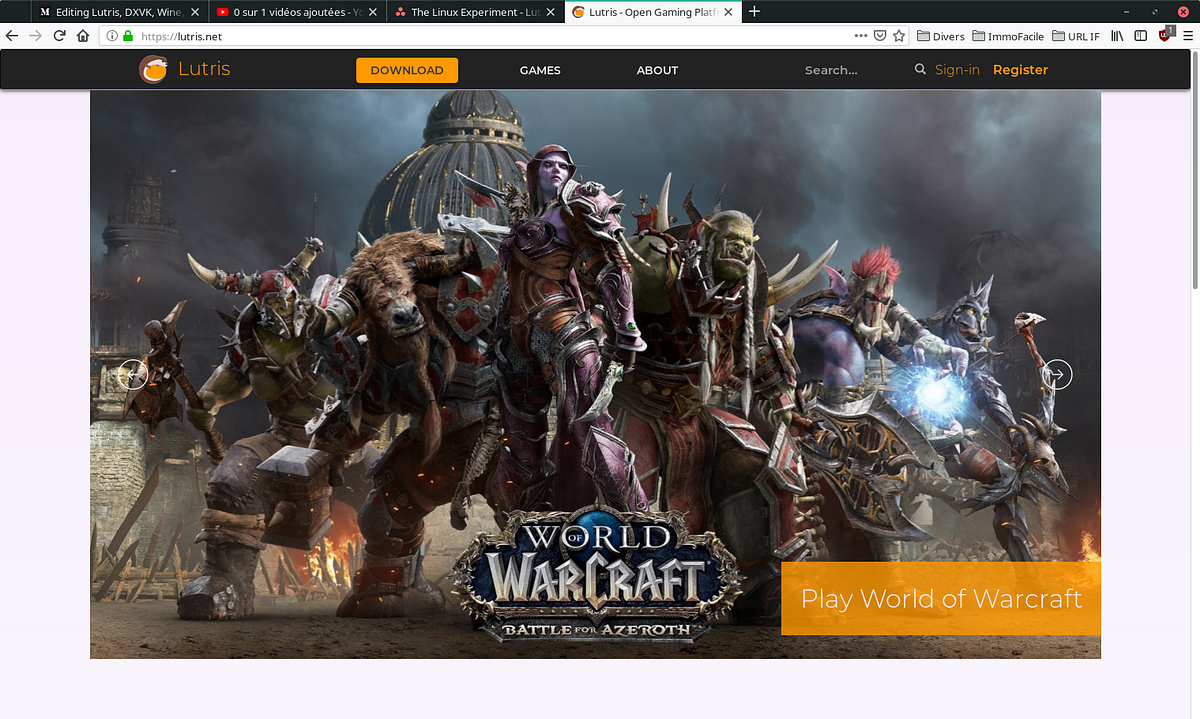Click the World of Warcraft banner image
This screenshot has height=719, width=1200.
point(595,374)
